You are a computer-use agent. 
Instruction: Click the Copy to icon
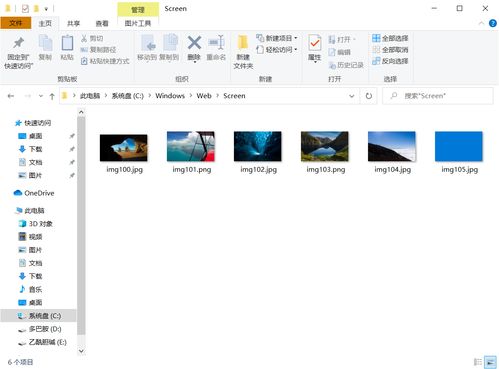coord(170,43)
